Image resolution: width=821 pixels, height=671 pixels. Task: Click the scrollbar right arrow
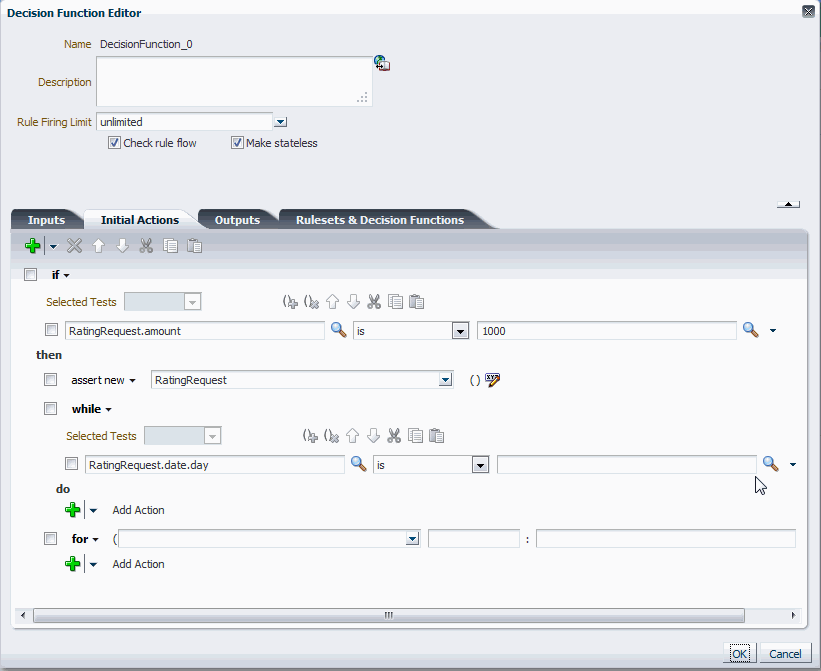793,615
